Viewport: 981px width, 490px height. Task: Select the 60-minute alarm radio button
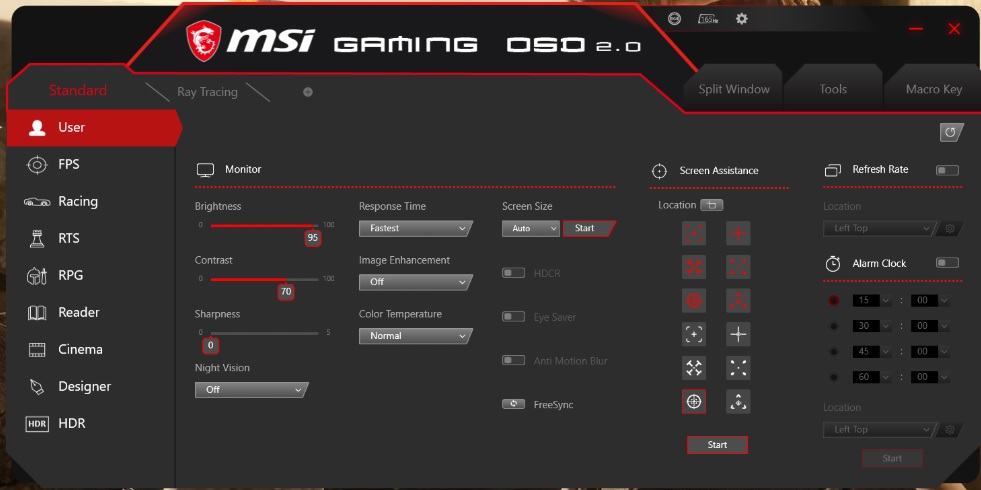click(x=833, y=377)
